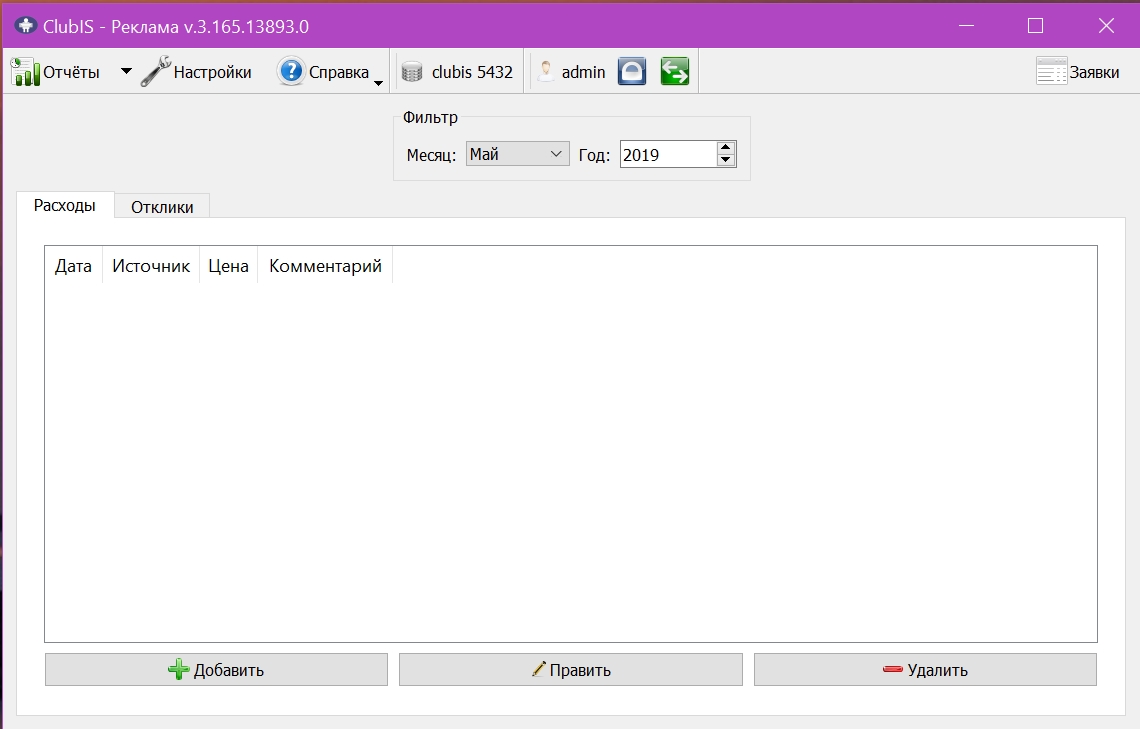Expand the dropdown arrow next to Отчёты
This screenshot has height=729, width=1140.
126,71
